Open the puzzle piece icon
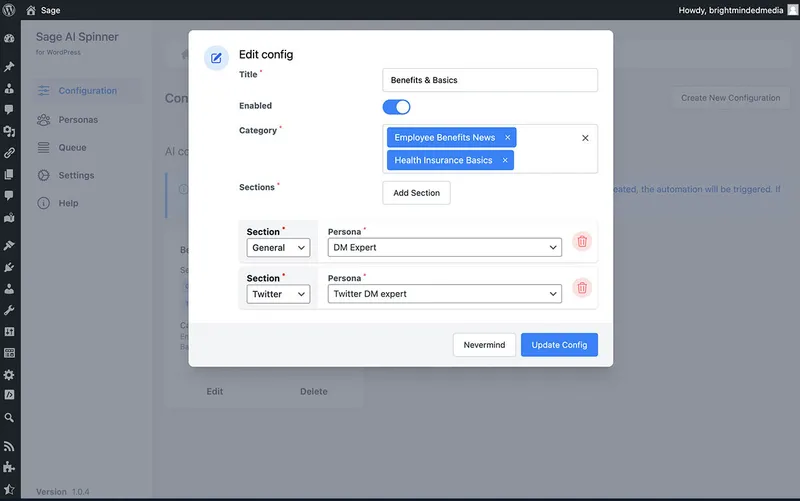The image size is (800, 501). tap(9, 467)
